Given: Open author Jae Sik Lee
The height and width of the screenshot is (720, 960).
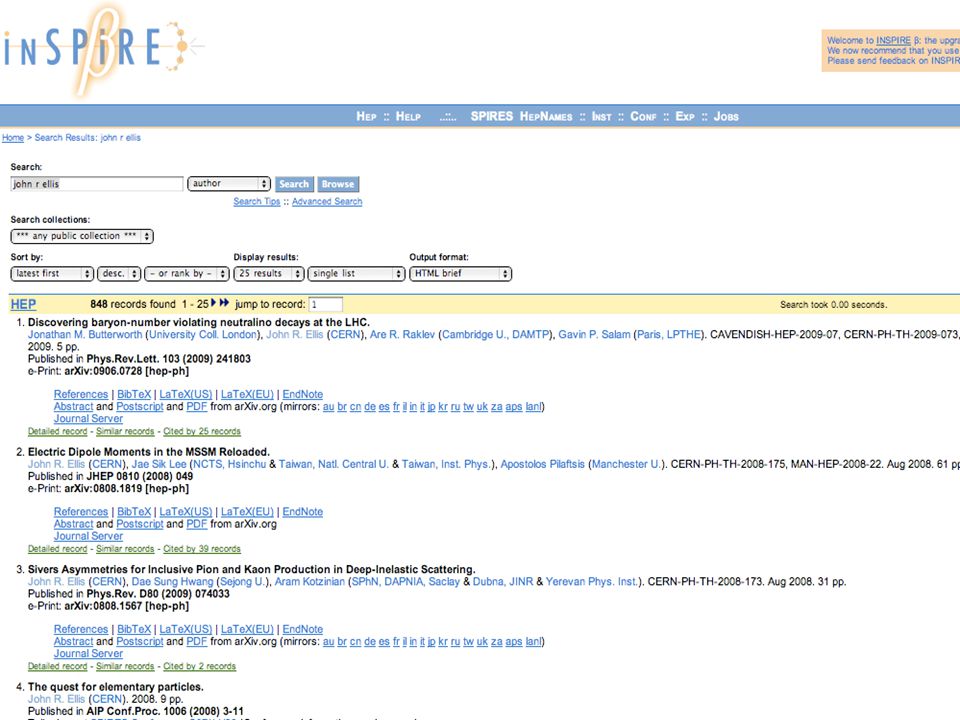Looking at the screenshot, I should 159,464.
